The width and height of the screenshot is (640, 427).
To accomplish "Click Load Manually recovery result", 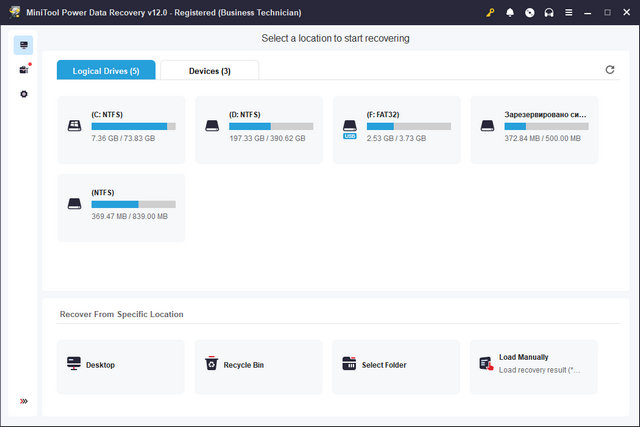I will (x=534, y=365).
